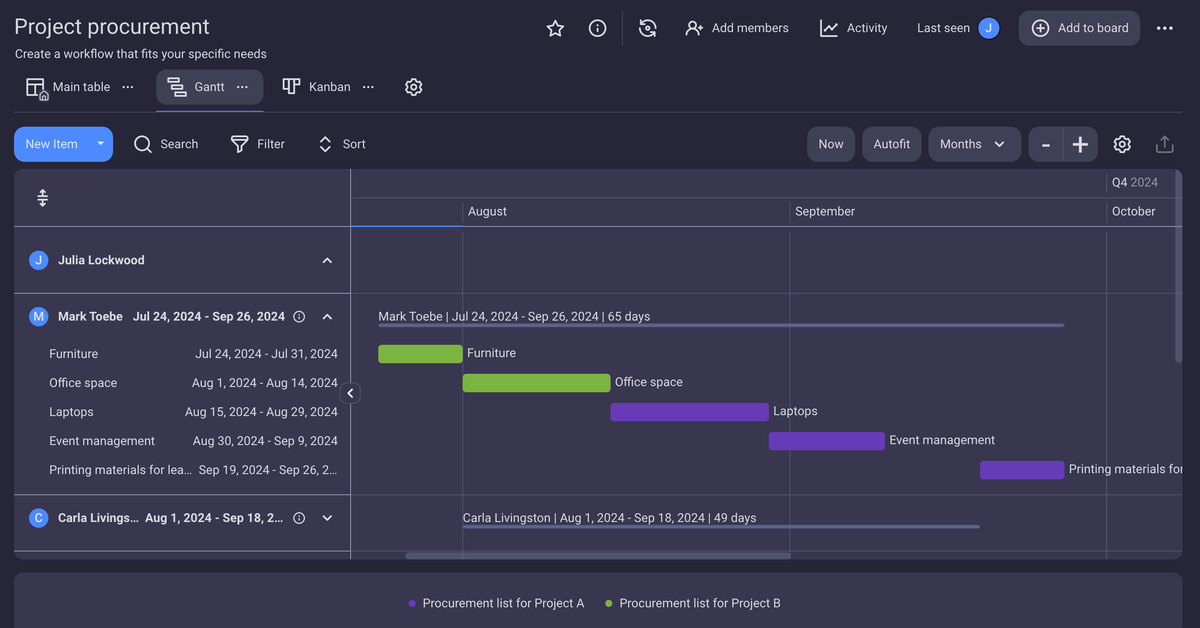Click the Add members icon
This screenshot has height=628, width=1200.
[695, 28]
